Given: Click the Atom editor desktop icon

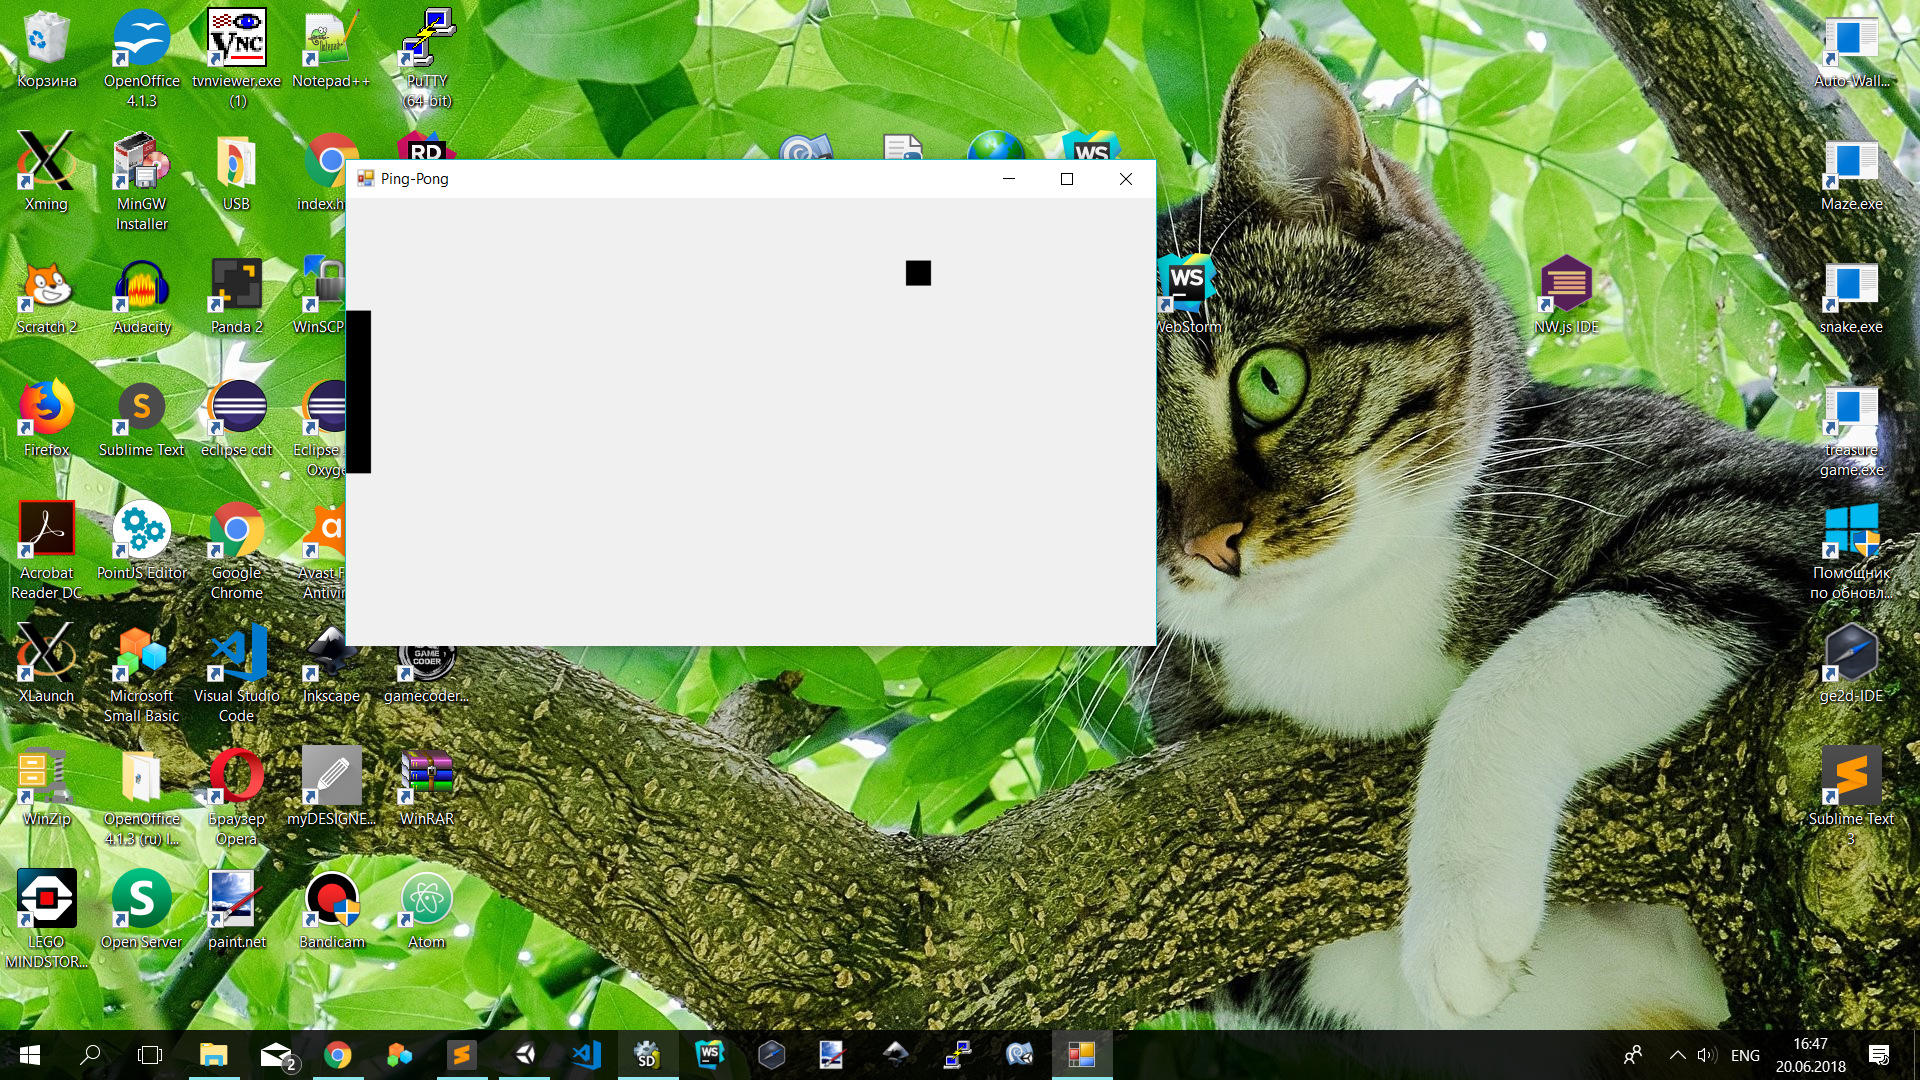Looking at the screenshot, I should click(x=427, y=905).
